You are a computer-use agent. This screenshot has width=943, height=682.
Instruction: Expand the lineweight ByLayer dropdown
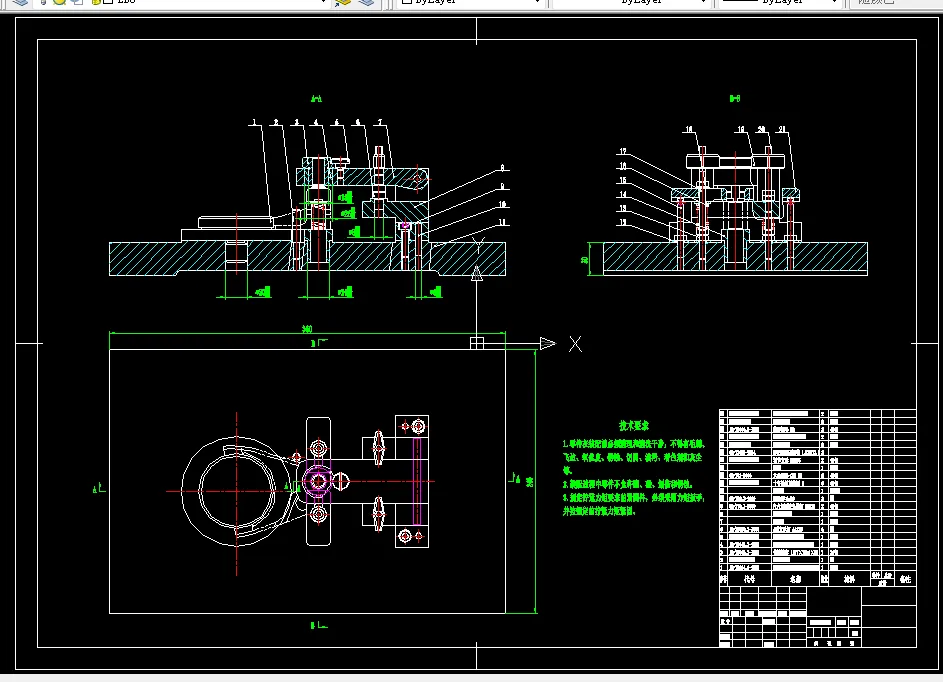pyautogui.click(x=780, y=2)
